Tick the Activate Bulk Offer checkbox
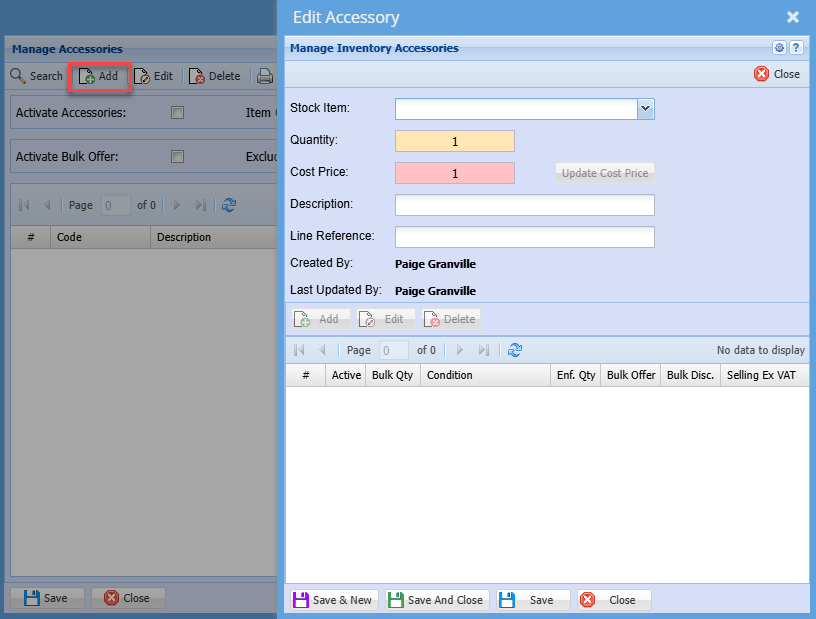This screenshot has height=619, width=816. 177,157
